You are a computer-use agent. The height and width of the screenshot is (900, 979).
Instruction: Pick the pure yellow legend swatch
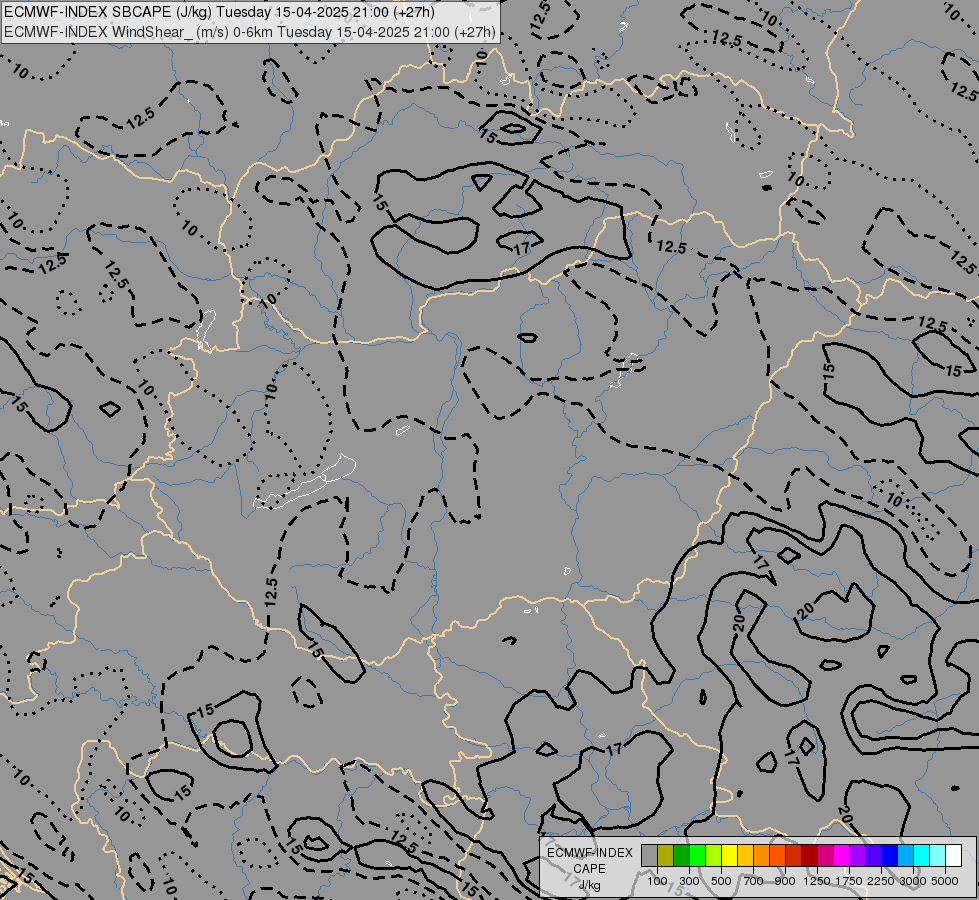click(x=729, y=855)
